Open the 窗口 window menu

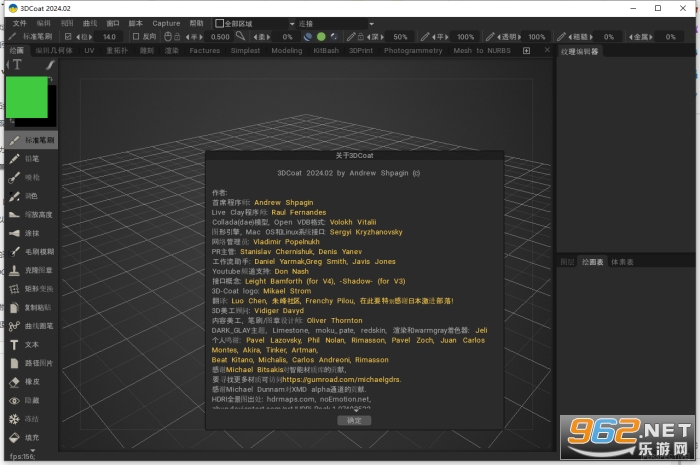pyautogui.click(x=113, y=23)
